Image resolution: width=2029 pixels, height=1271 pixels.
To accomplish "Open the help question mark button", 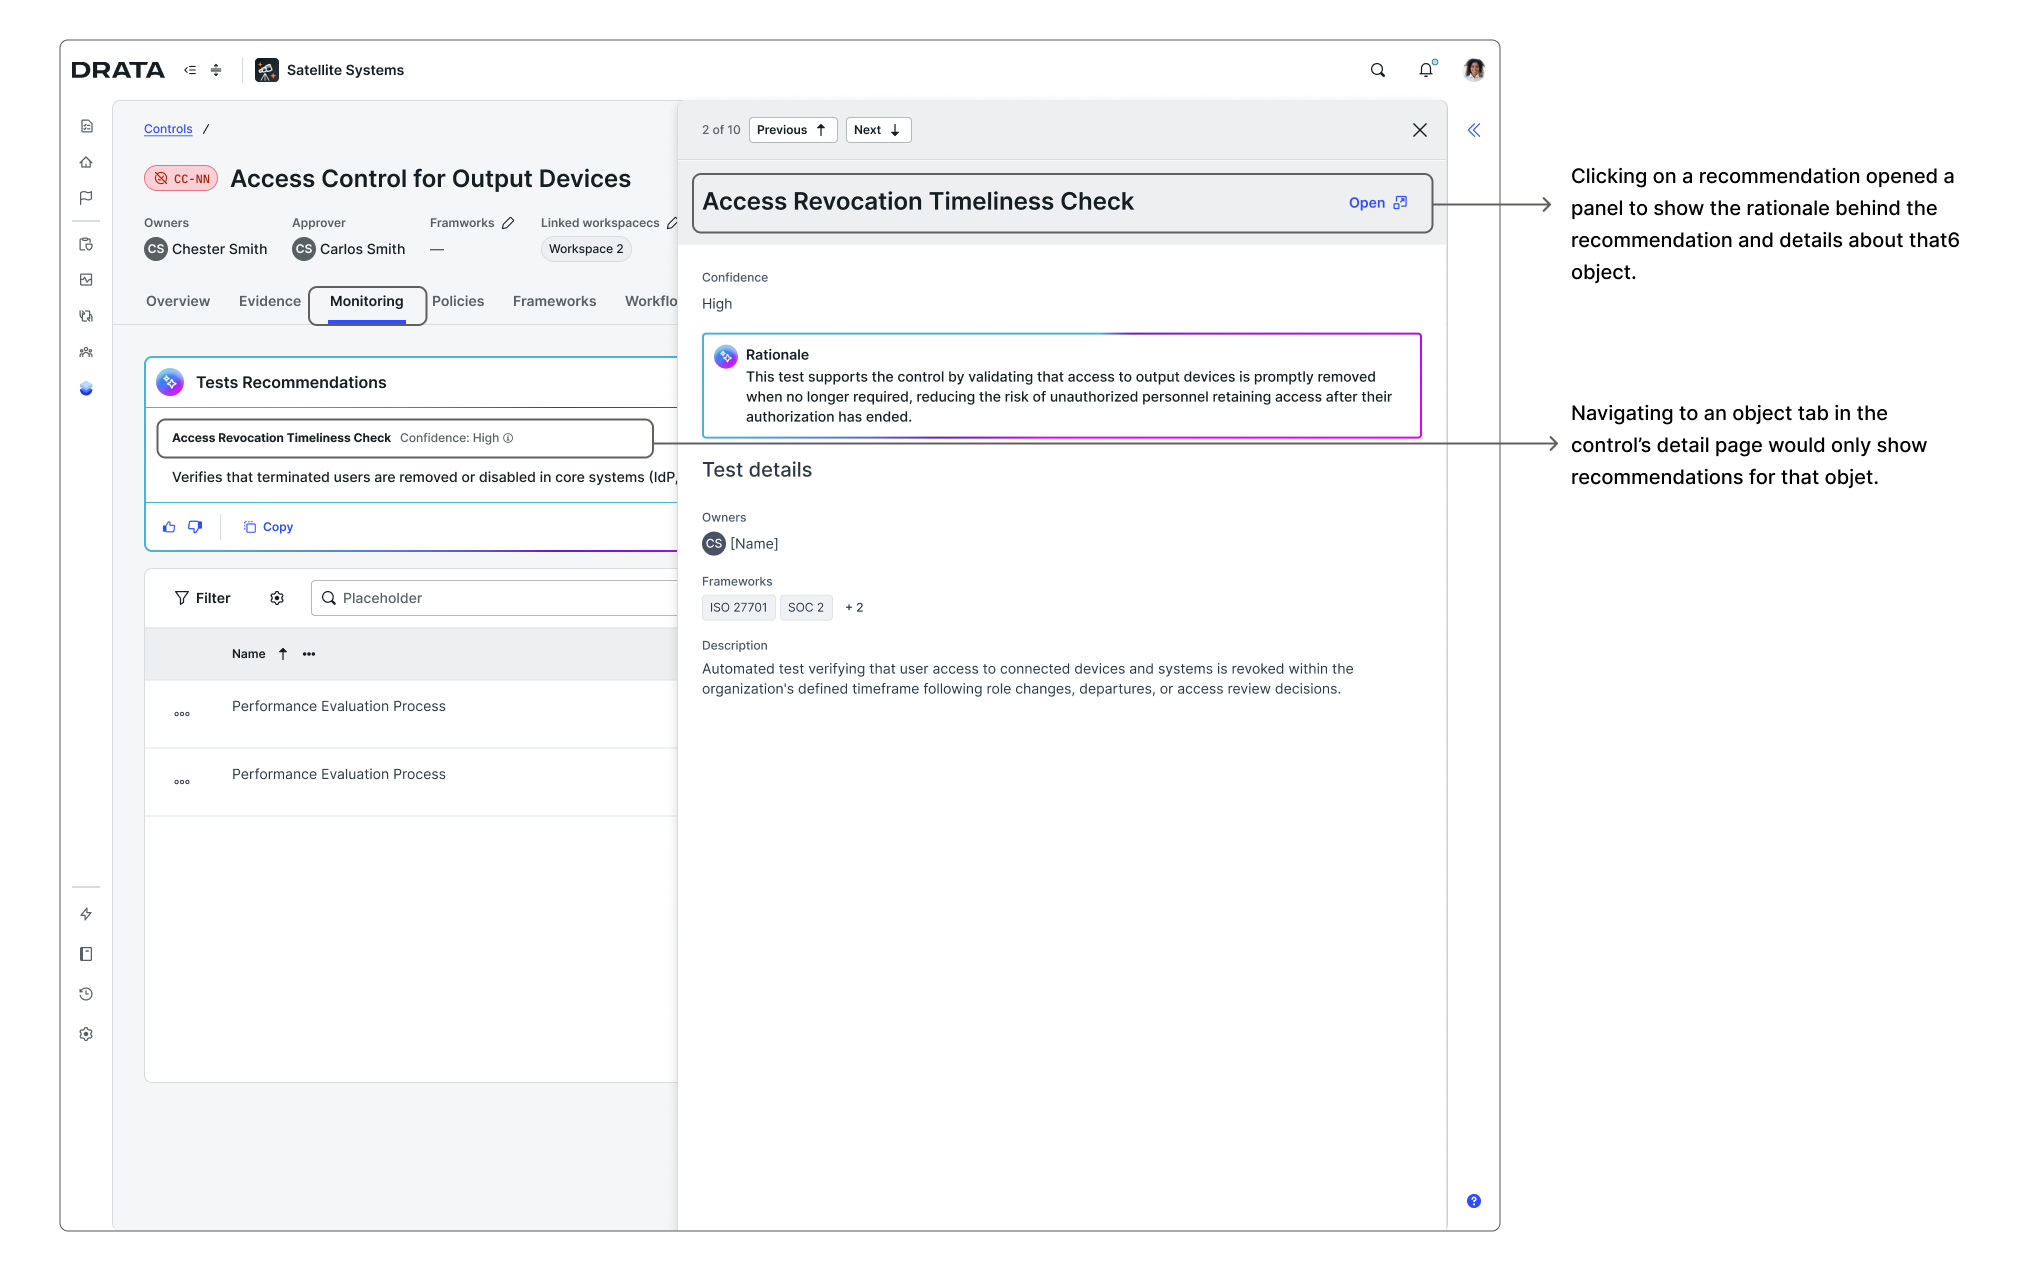I will [1474, 1201].
